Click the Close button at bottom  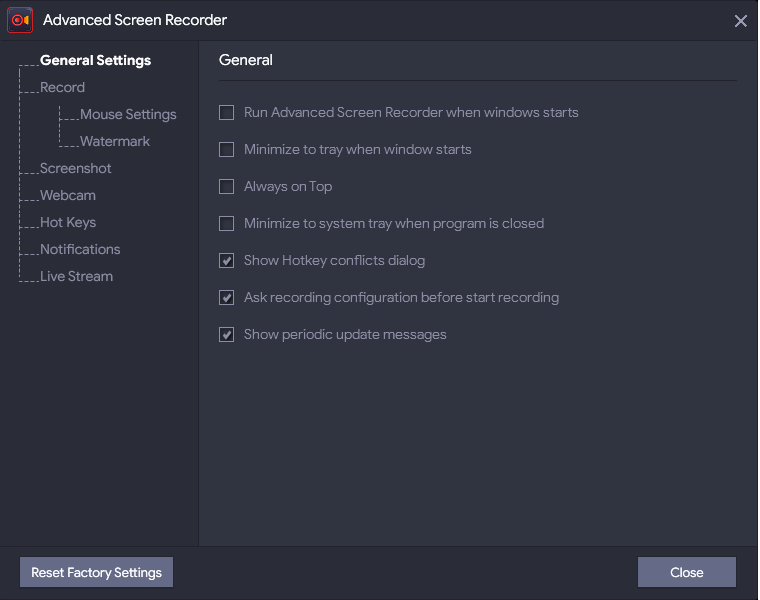[x=687, y=572]
